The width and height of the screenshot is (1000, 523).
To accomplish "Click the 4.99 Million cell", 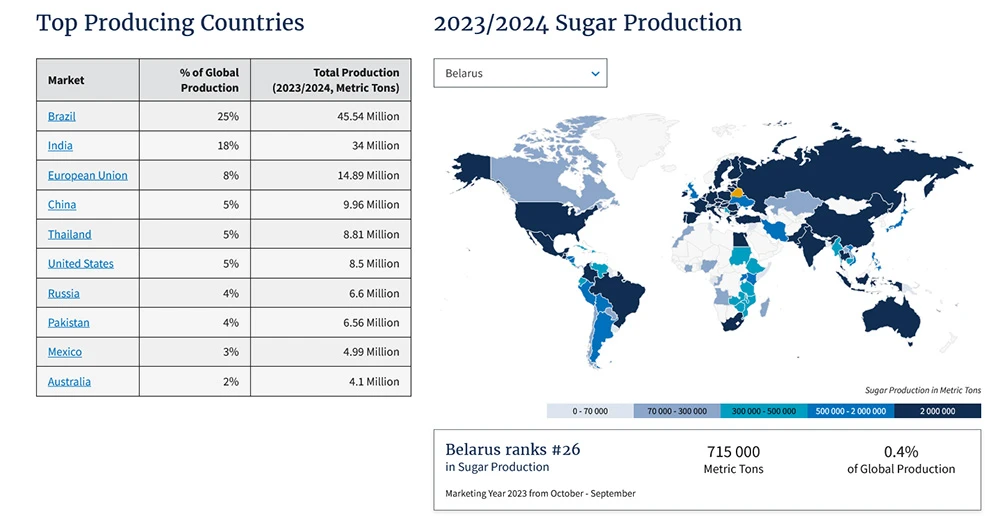I will coord(330,351).
